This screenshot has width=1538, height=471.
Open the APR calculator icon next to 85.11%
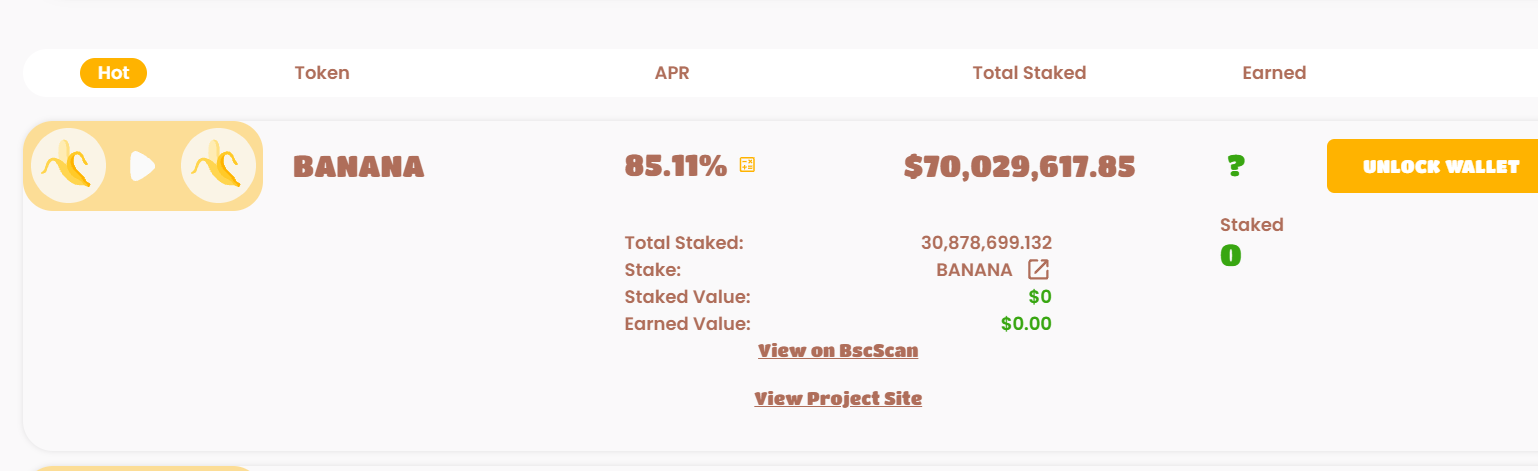(747, 165)
